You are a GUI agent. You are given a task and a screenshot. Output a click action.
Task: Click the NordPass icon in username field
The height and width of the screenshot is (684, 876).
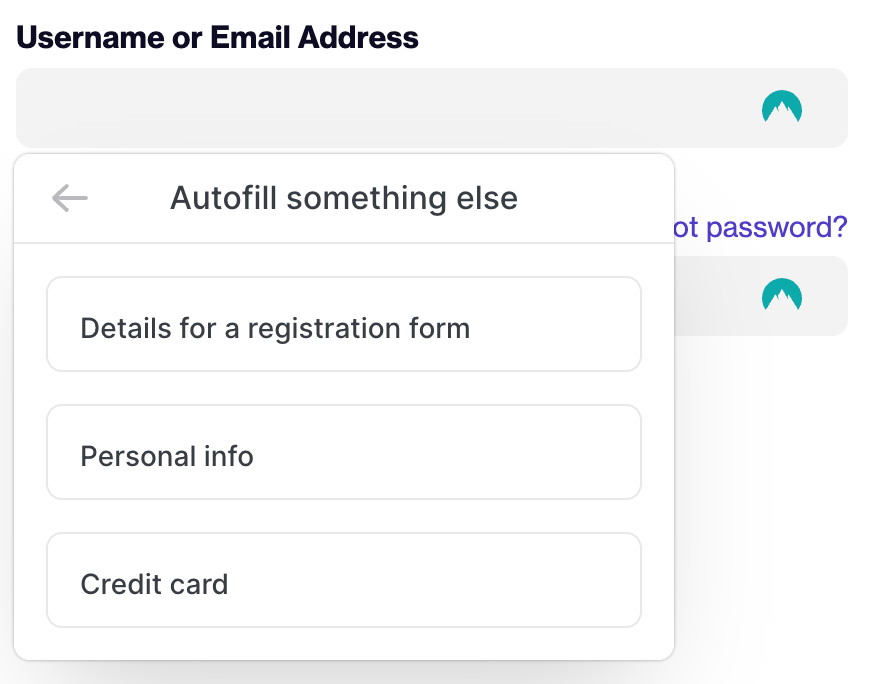tap(782, 107)
